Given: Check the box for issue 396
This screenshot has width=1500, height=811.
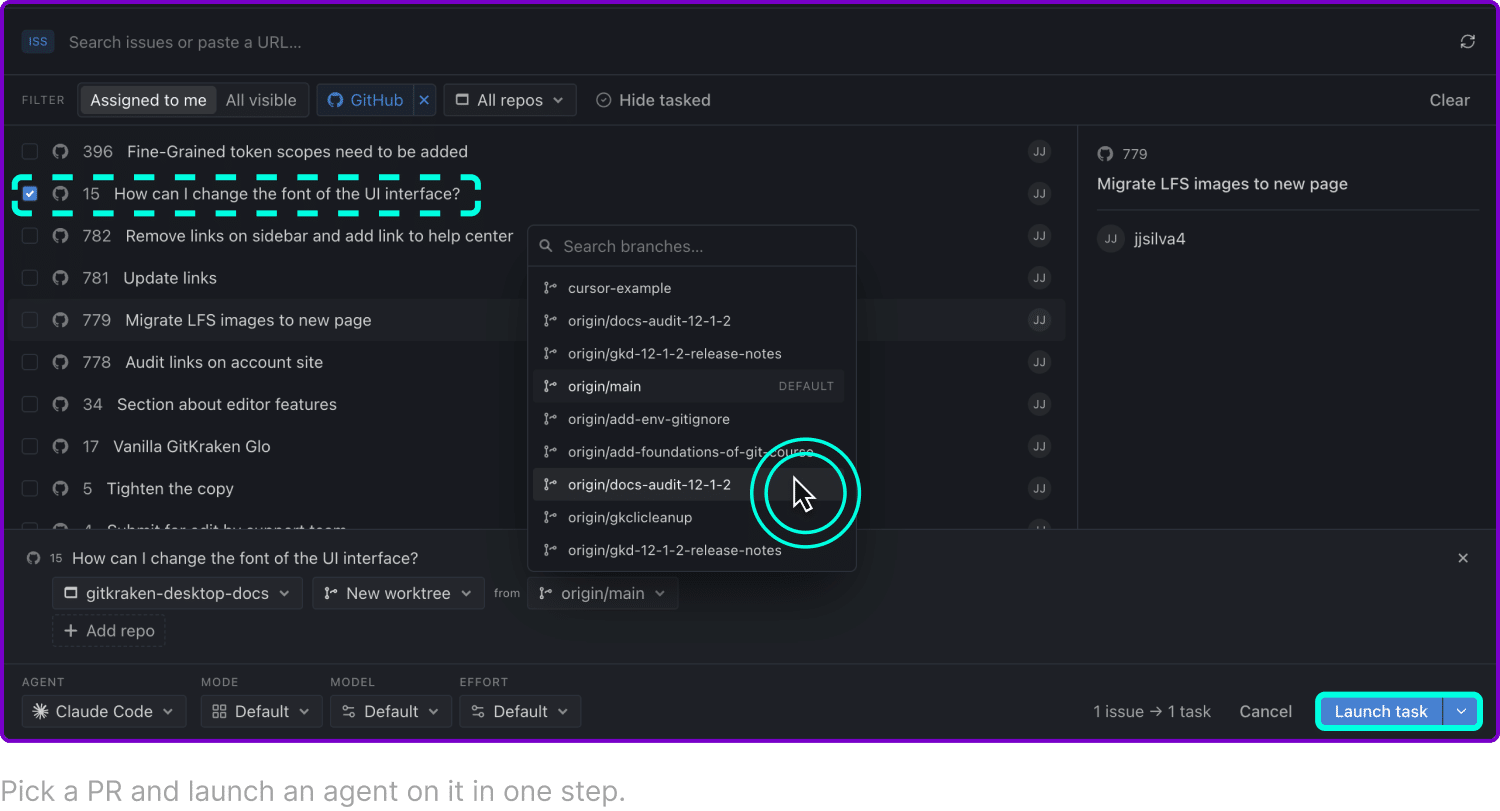Looking at the screenshot, I should pos(30,152).
